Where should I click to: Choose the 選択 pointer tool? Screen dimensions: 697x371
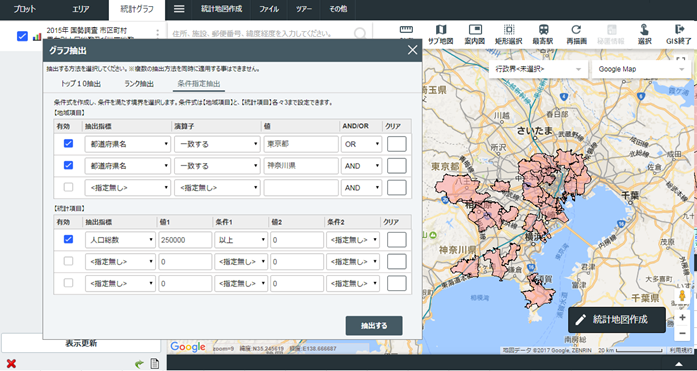click(x=644, y=35)
